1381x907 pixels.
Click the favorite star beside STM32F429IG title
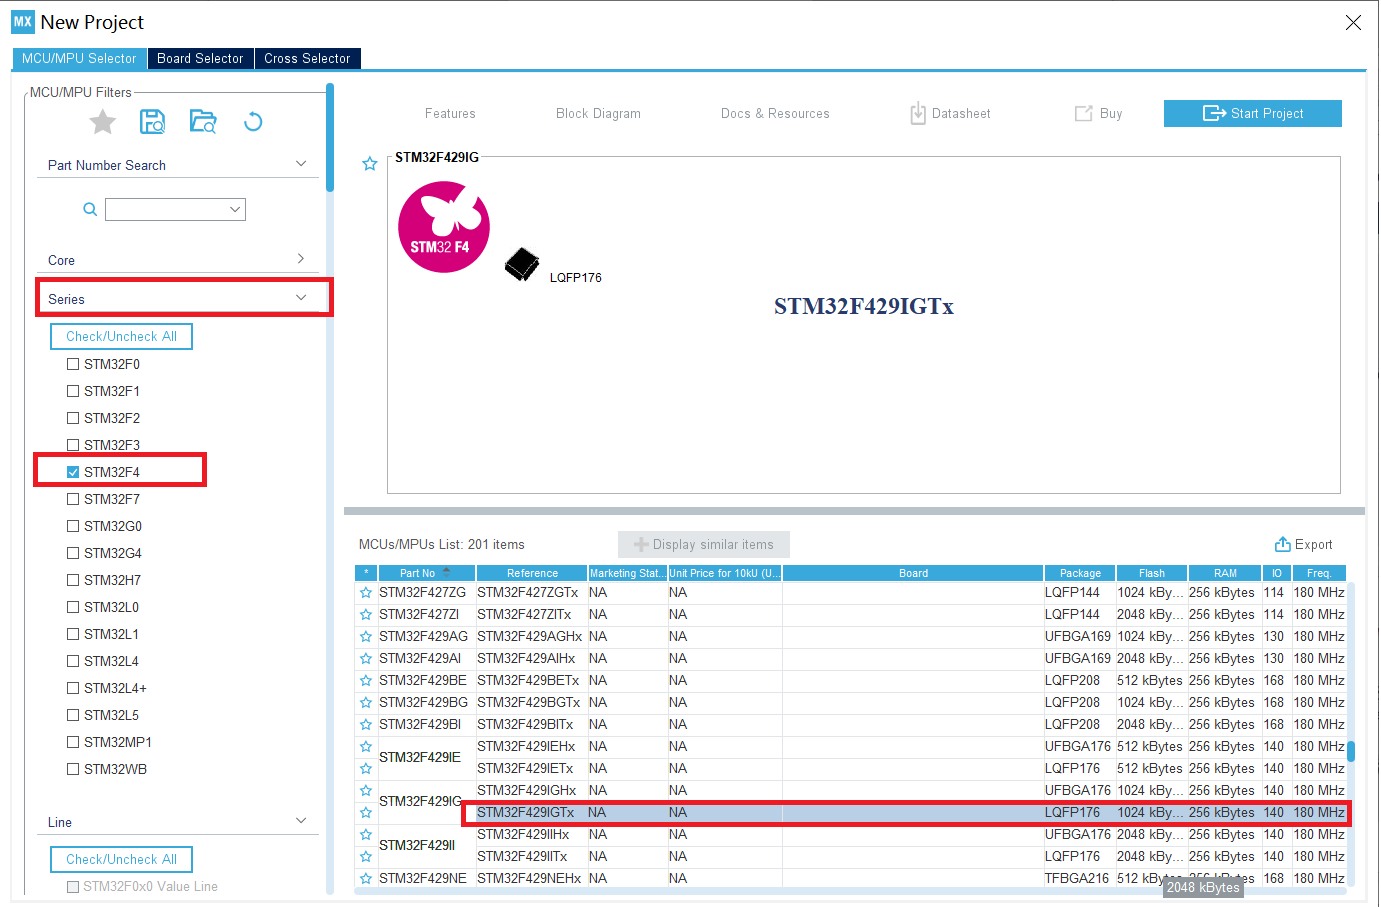pos(370,163)
